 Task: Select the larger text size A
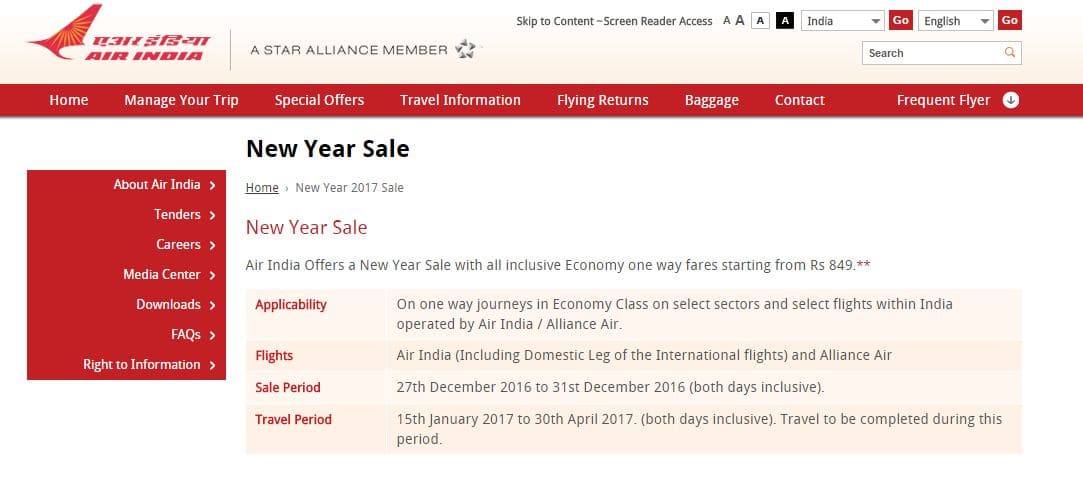tap(740, 20)
